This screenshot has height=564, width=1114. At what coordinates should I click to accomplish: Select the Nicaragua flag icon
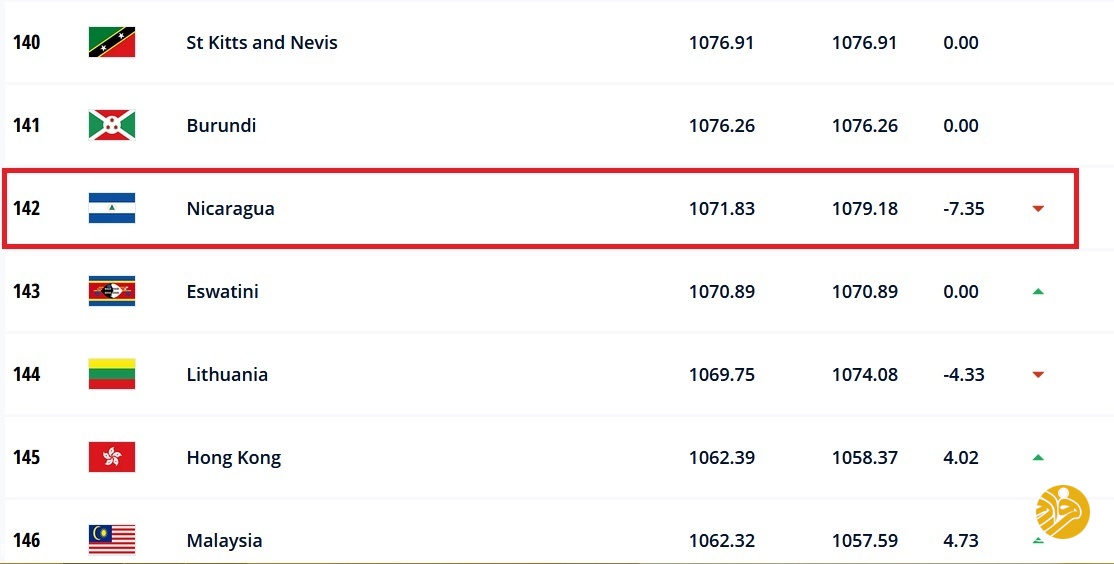pyautogui.click(x=112, y=208)
